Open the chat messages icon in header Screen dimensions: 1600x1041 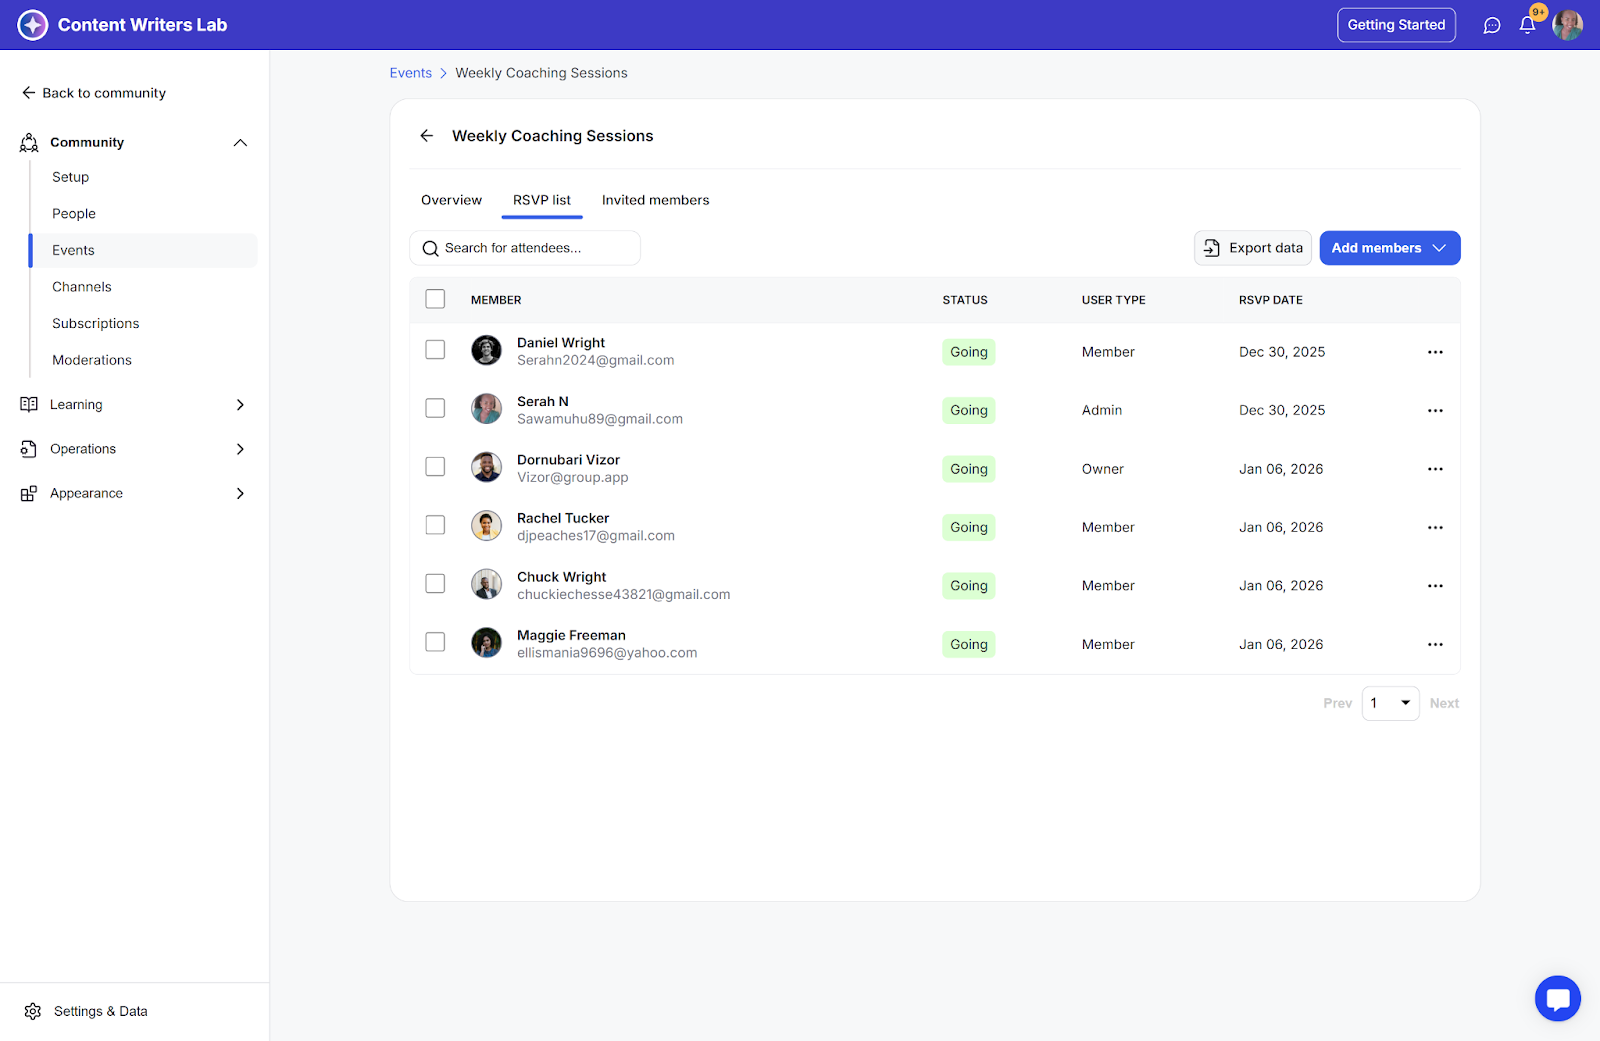coord(1492,25)
